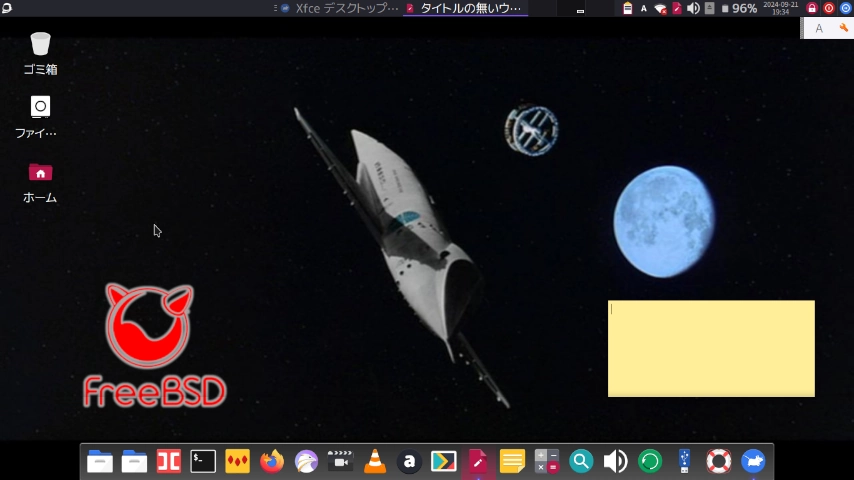Launch the green circular refresh dock icon
Screen dimensions: 854x480
pyautogui.click(x=650, y=461)
